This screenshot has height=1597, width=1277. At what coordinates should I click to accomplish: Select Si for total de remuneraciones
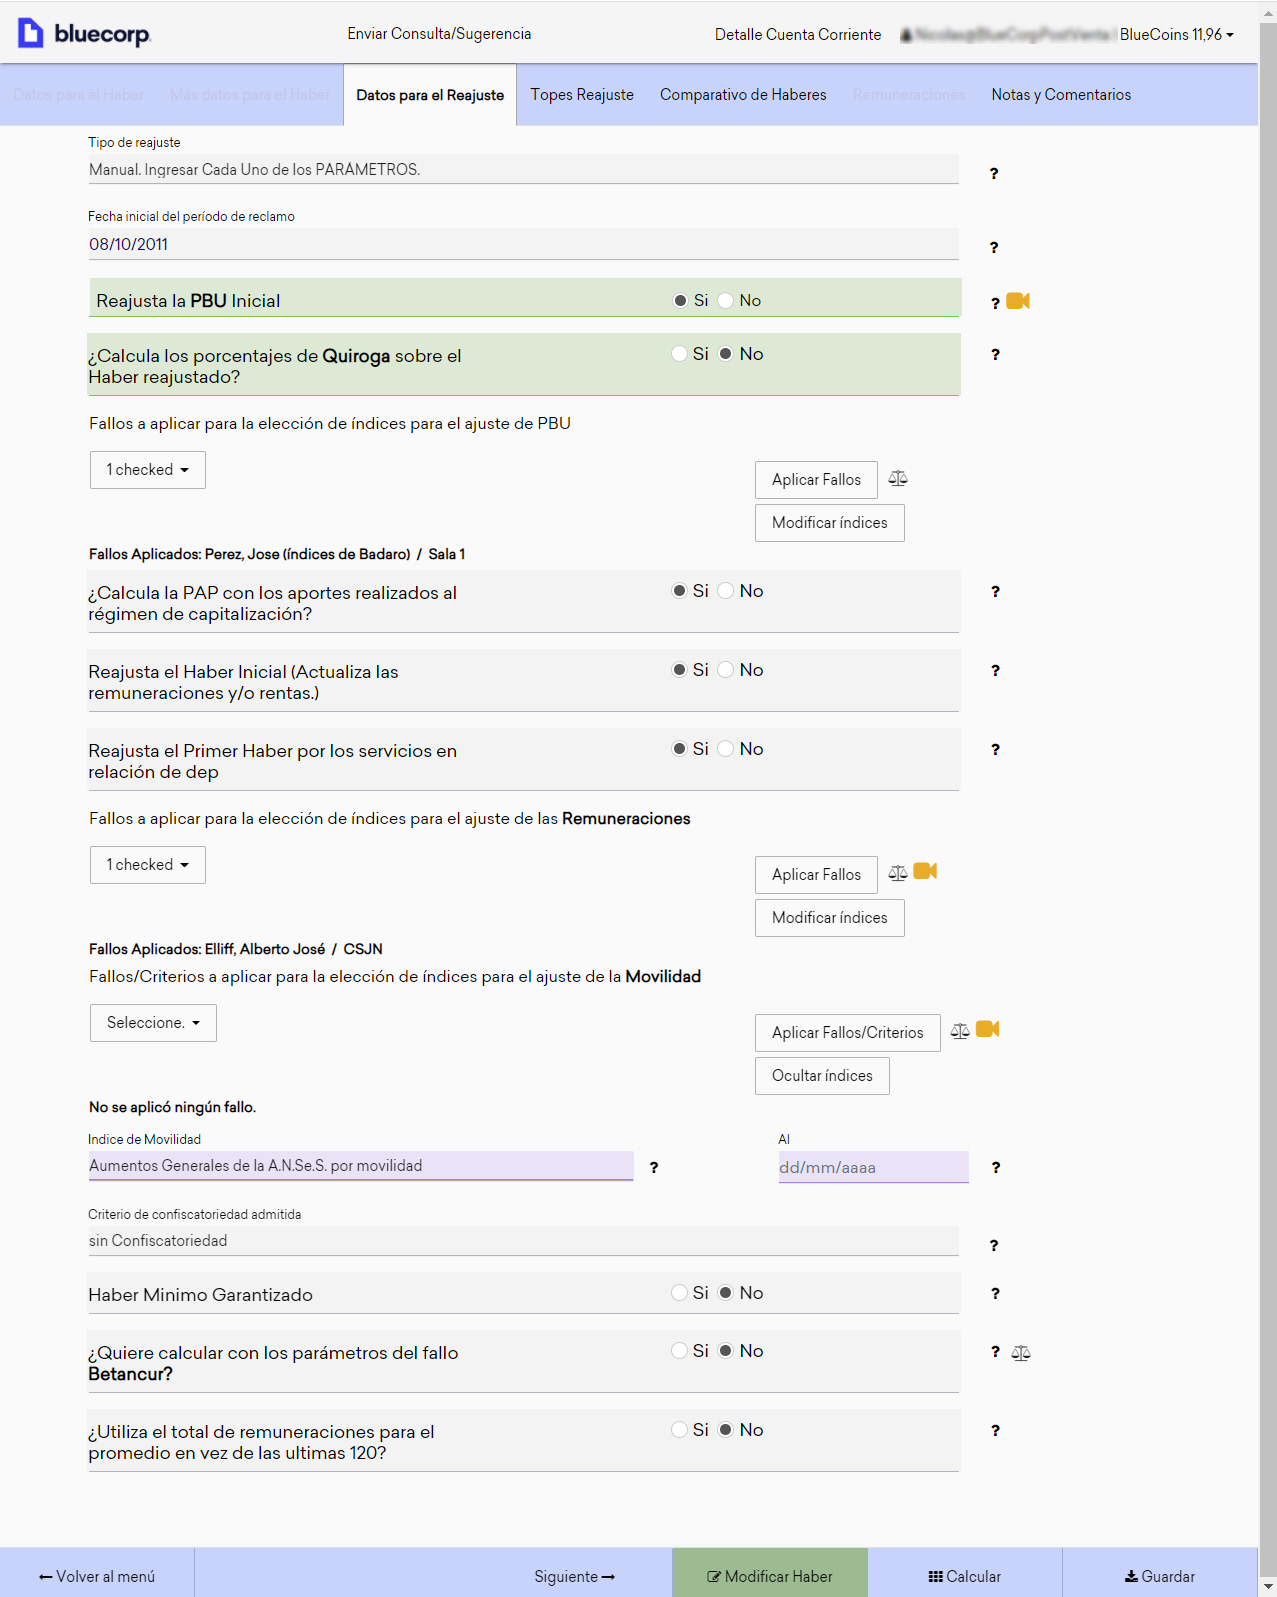[x=680, y=1429]
